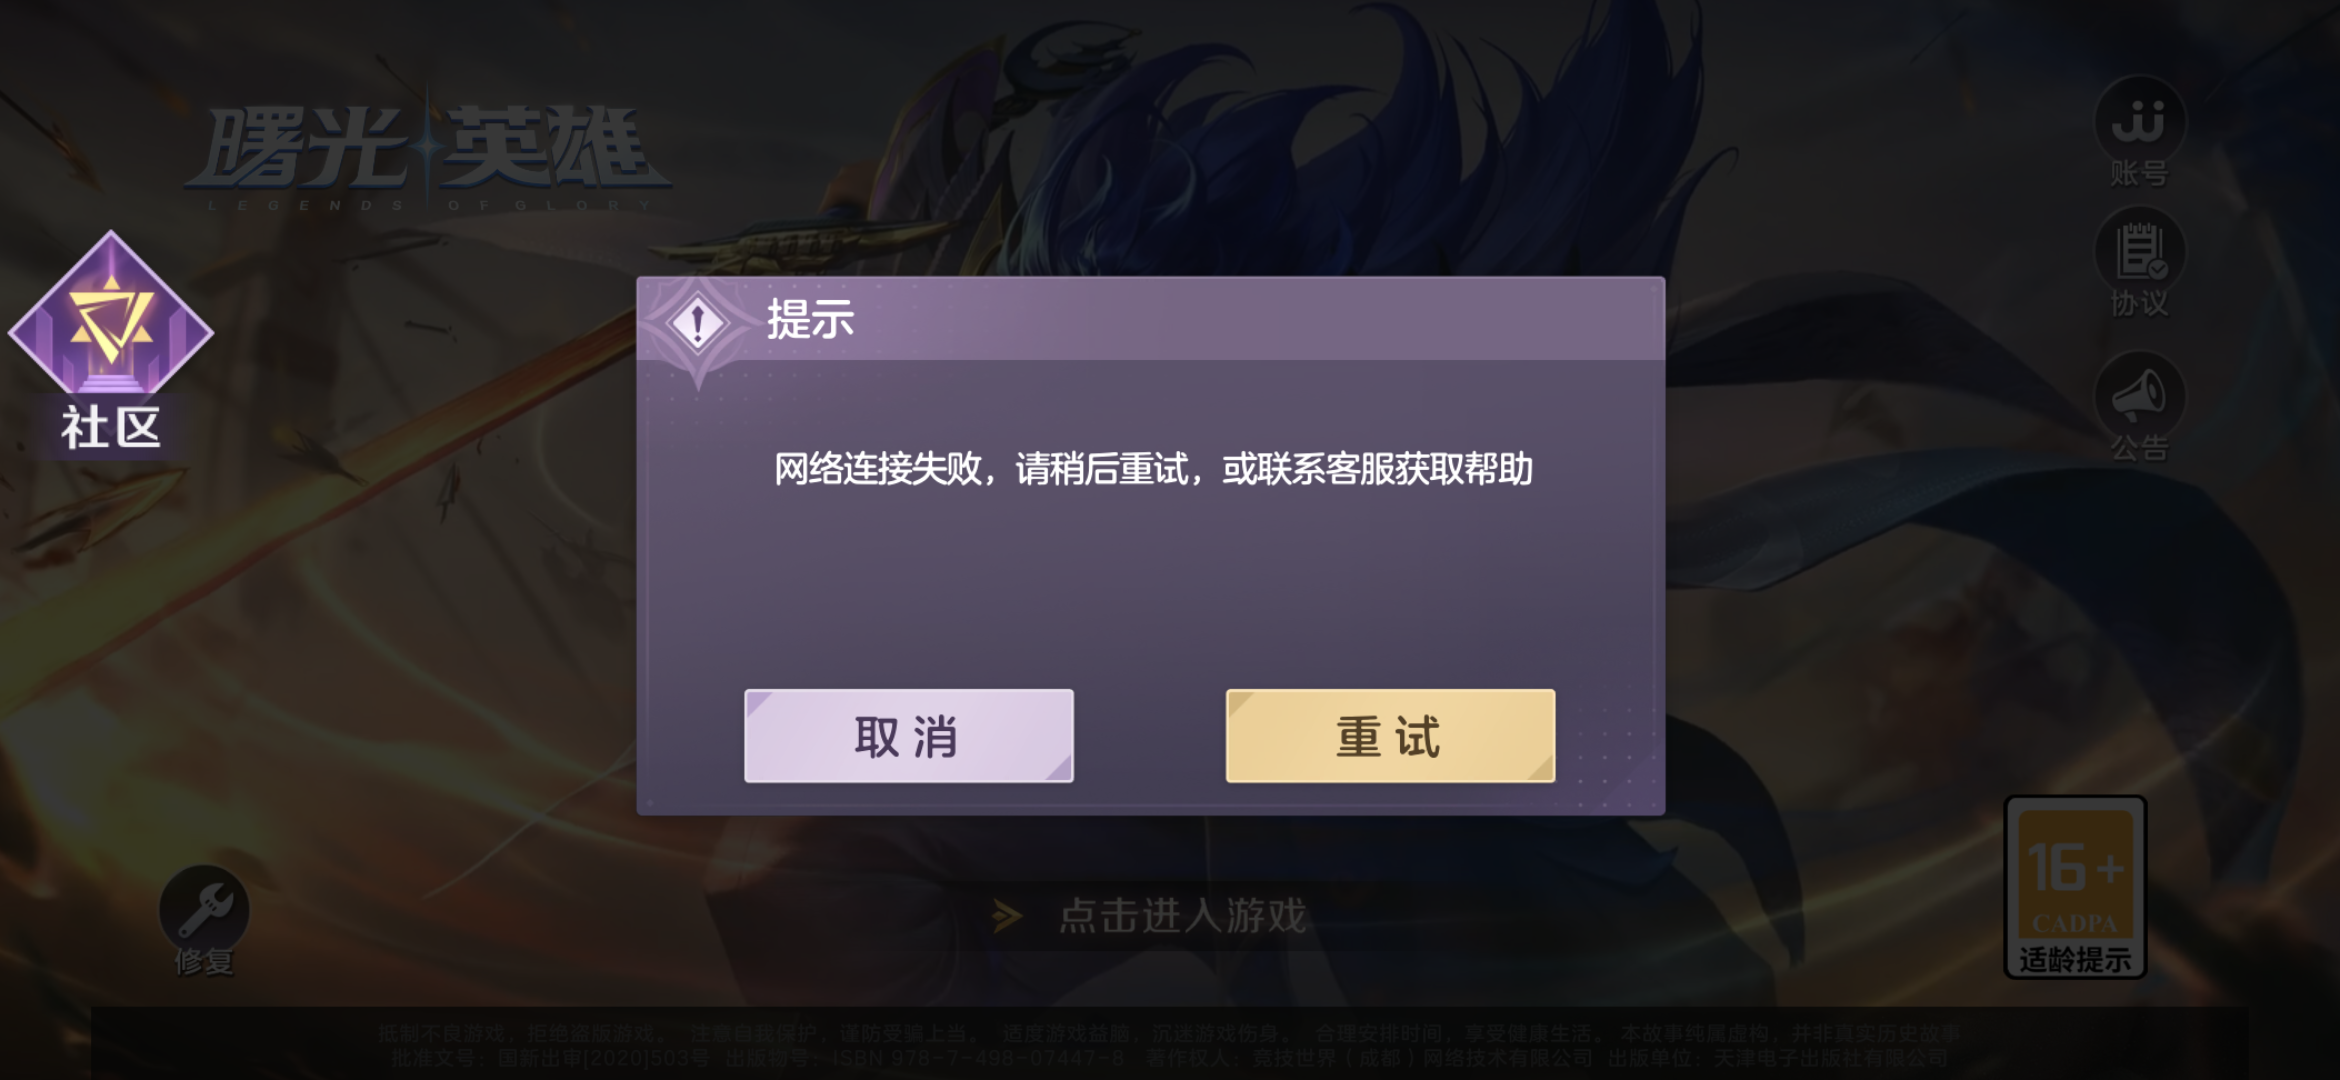This screenshot has height=1080, width=2340.
Task: Click the 曙光英雄 game logo
Action: coord(428,155)
